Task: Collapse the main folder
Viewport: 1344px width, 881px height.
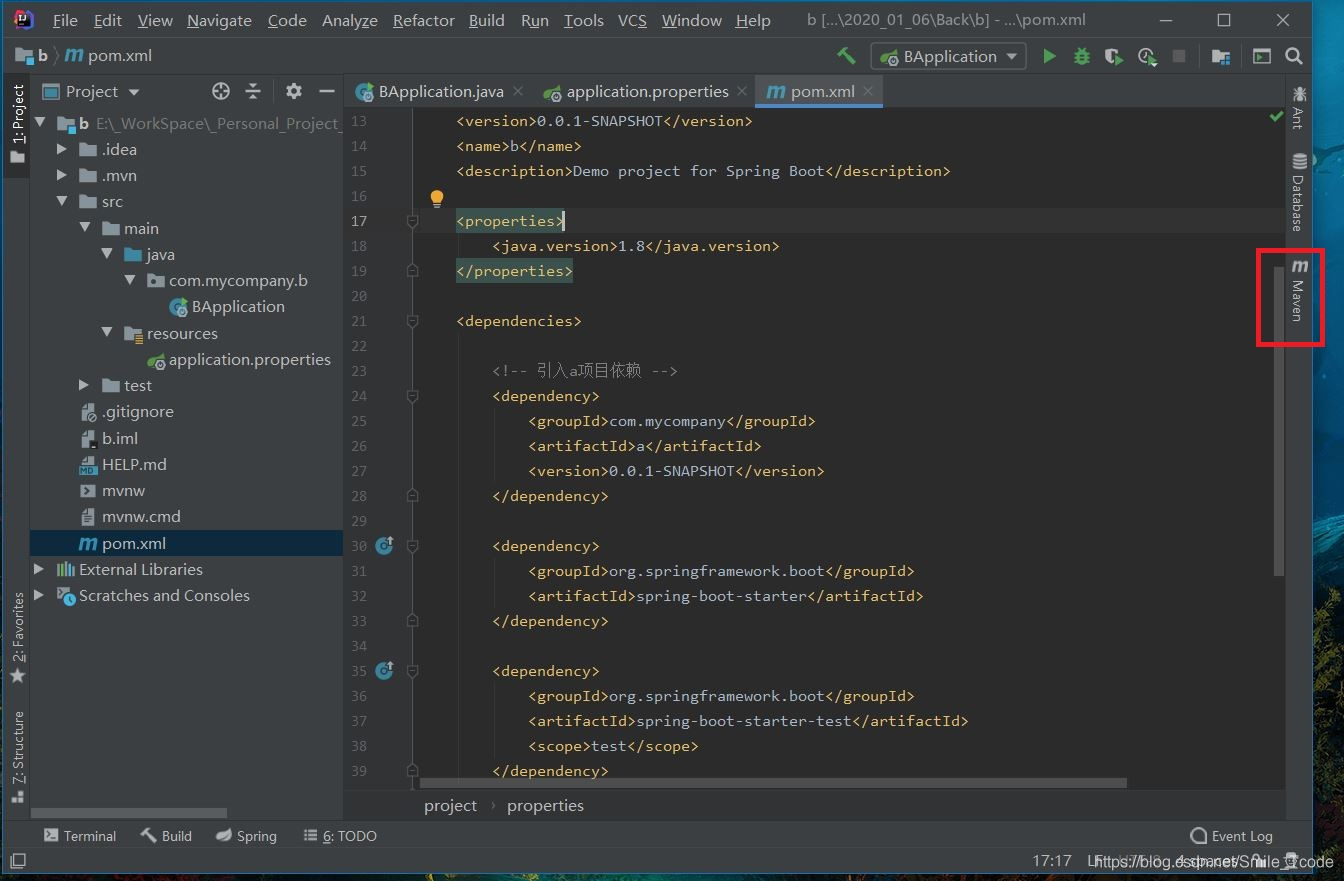Action: pos(85,228)
